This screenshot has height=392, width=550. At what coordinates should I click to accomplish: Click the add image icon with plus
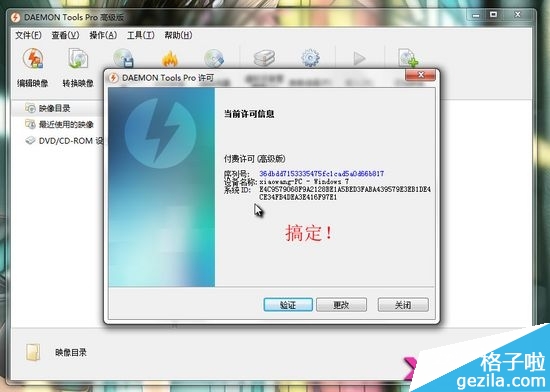point(408,58)
